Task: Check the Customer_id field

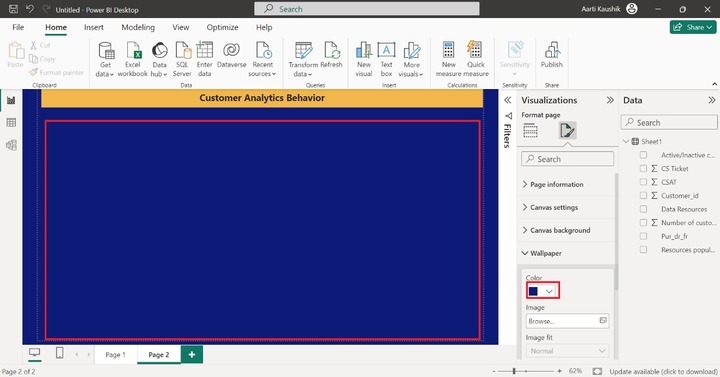Action: (x=643, y=196)
